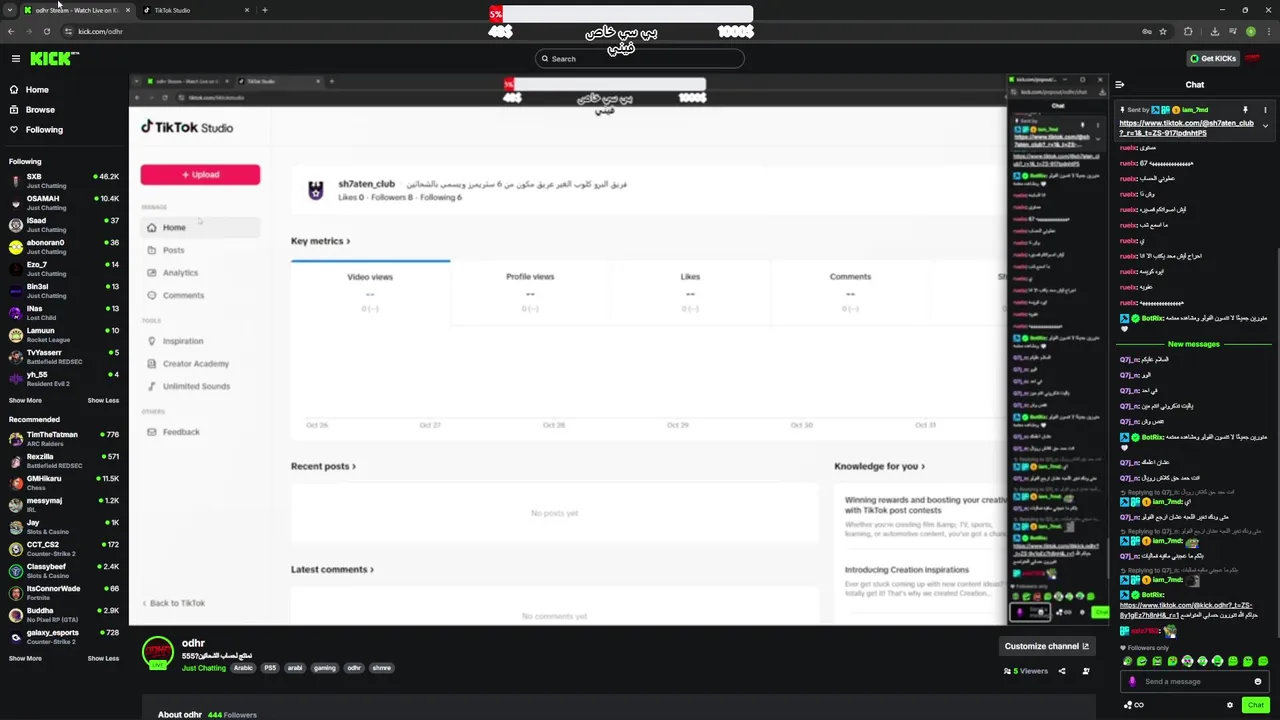The image size is (1280, 720).
Task: Open pinned message three-dot menu
Action: coord(1265,110)
